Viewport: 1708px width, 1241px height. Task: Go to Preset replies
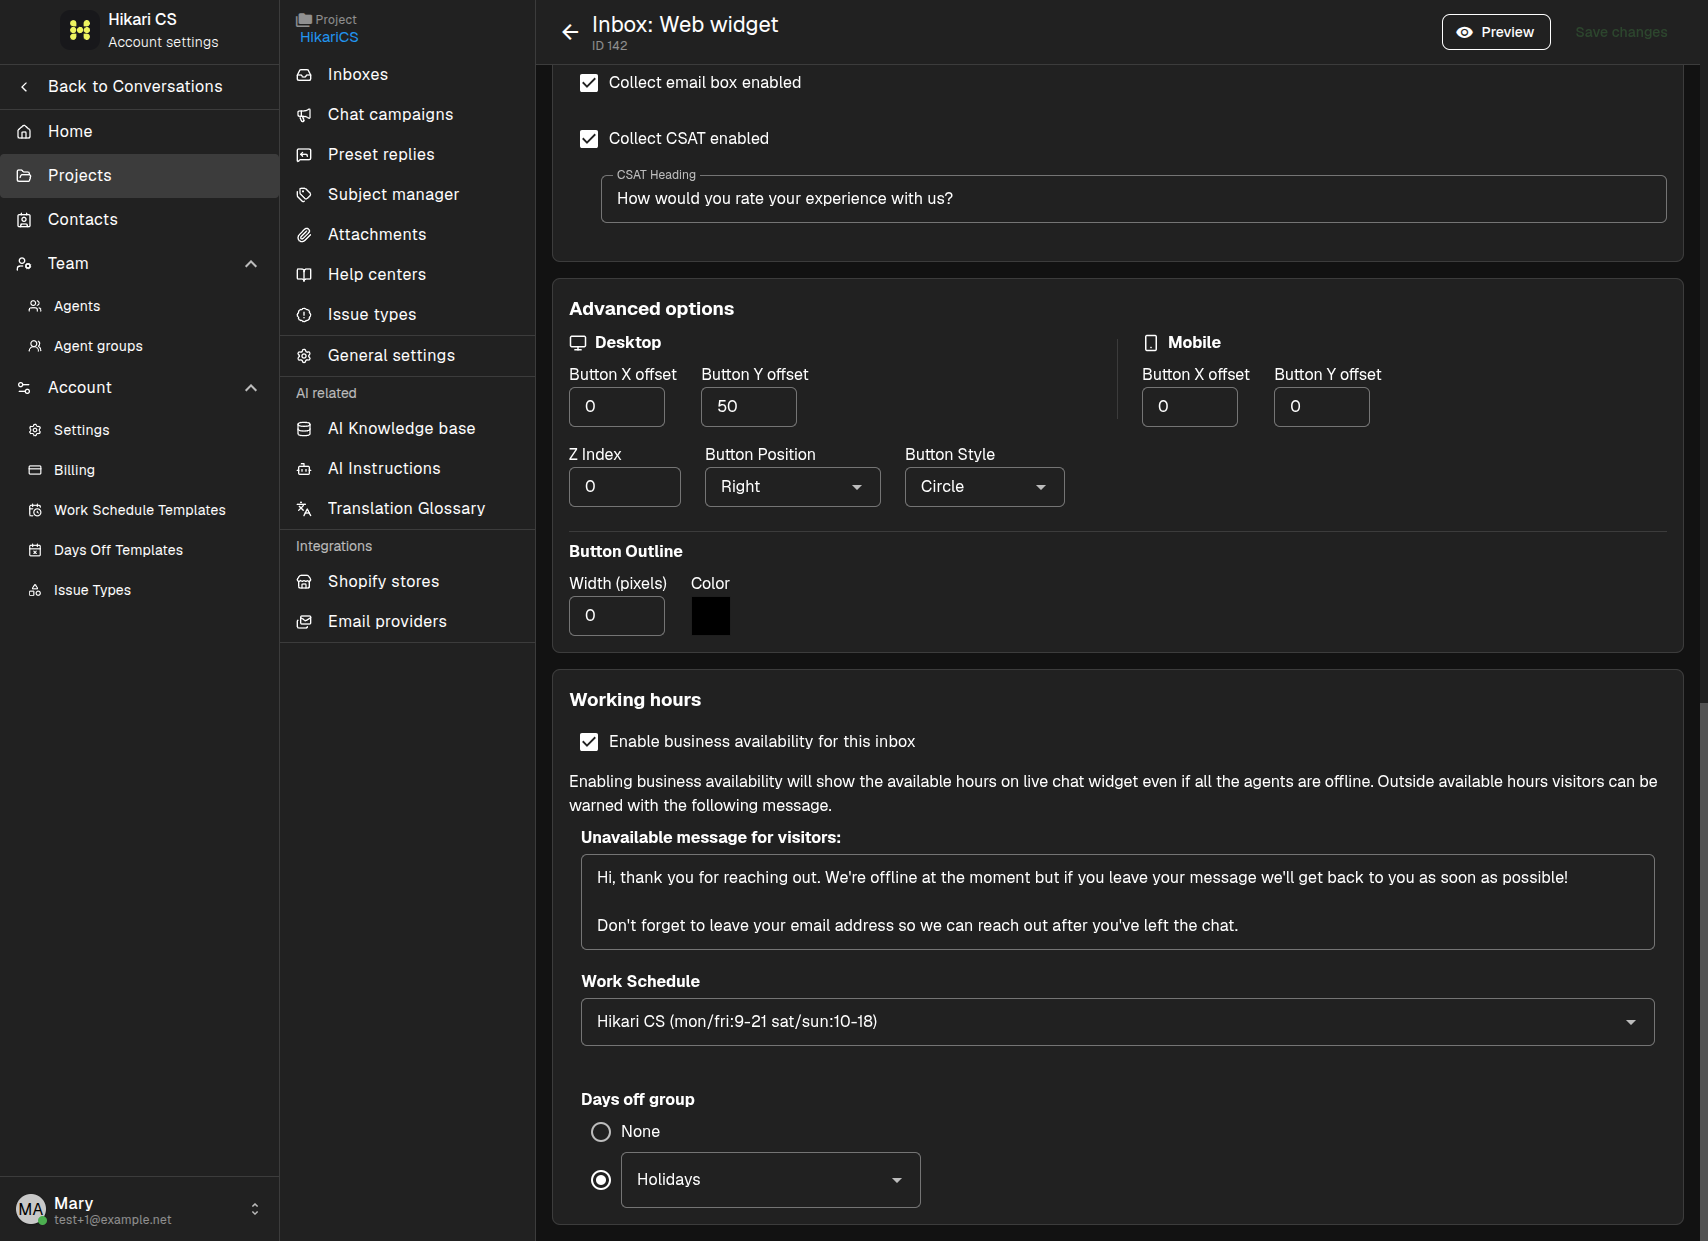[408, 155]
